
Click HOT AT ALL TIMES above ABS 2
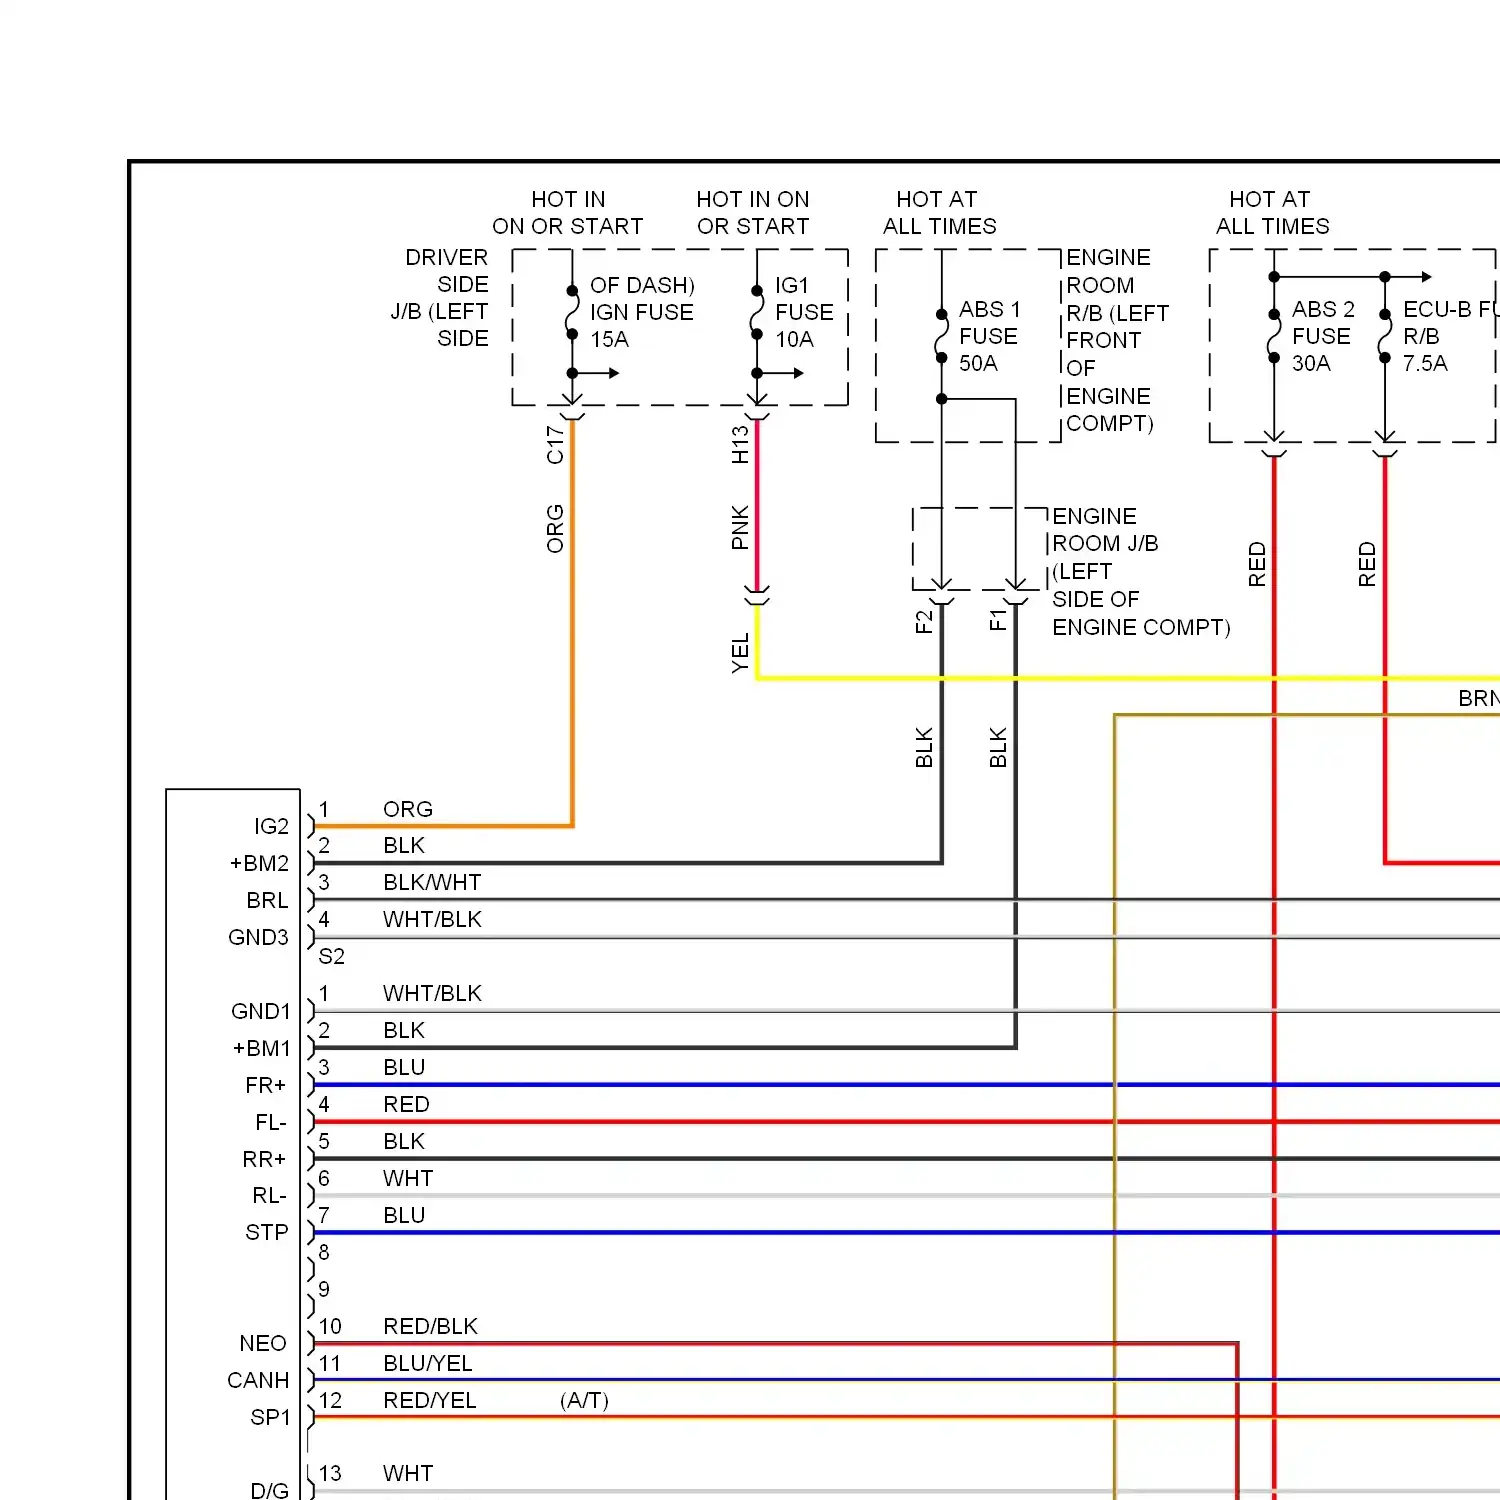(1272, 212)
